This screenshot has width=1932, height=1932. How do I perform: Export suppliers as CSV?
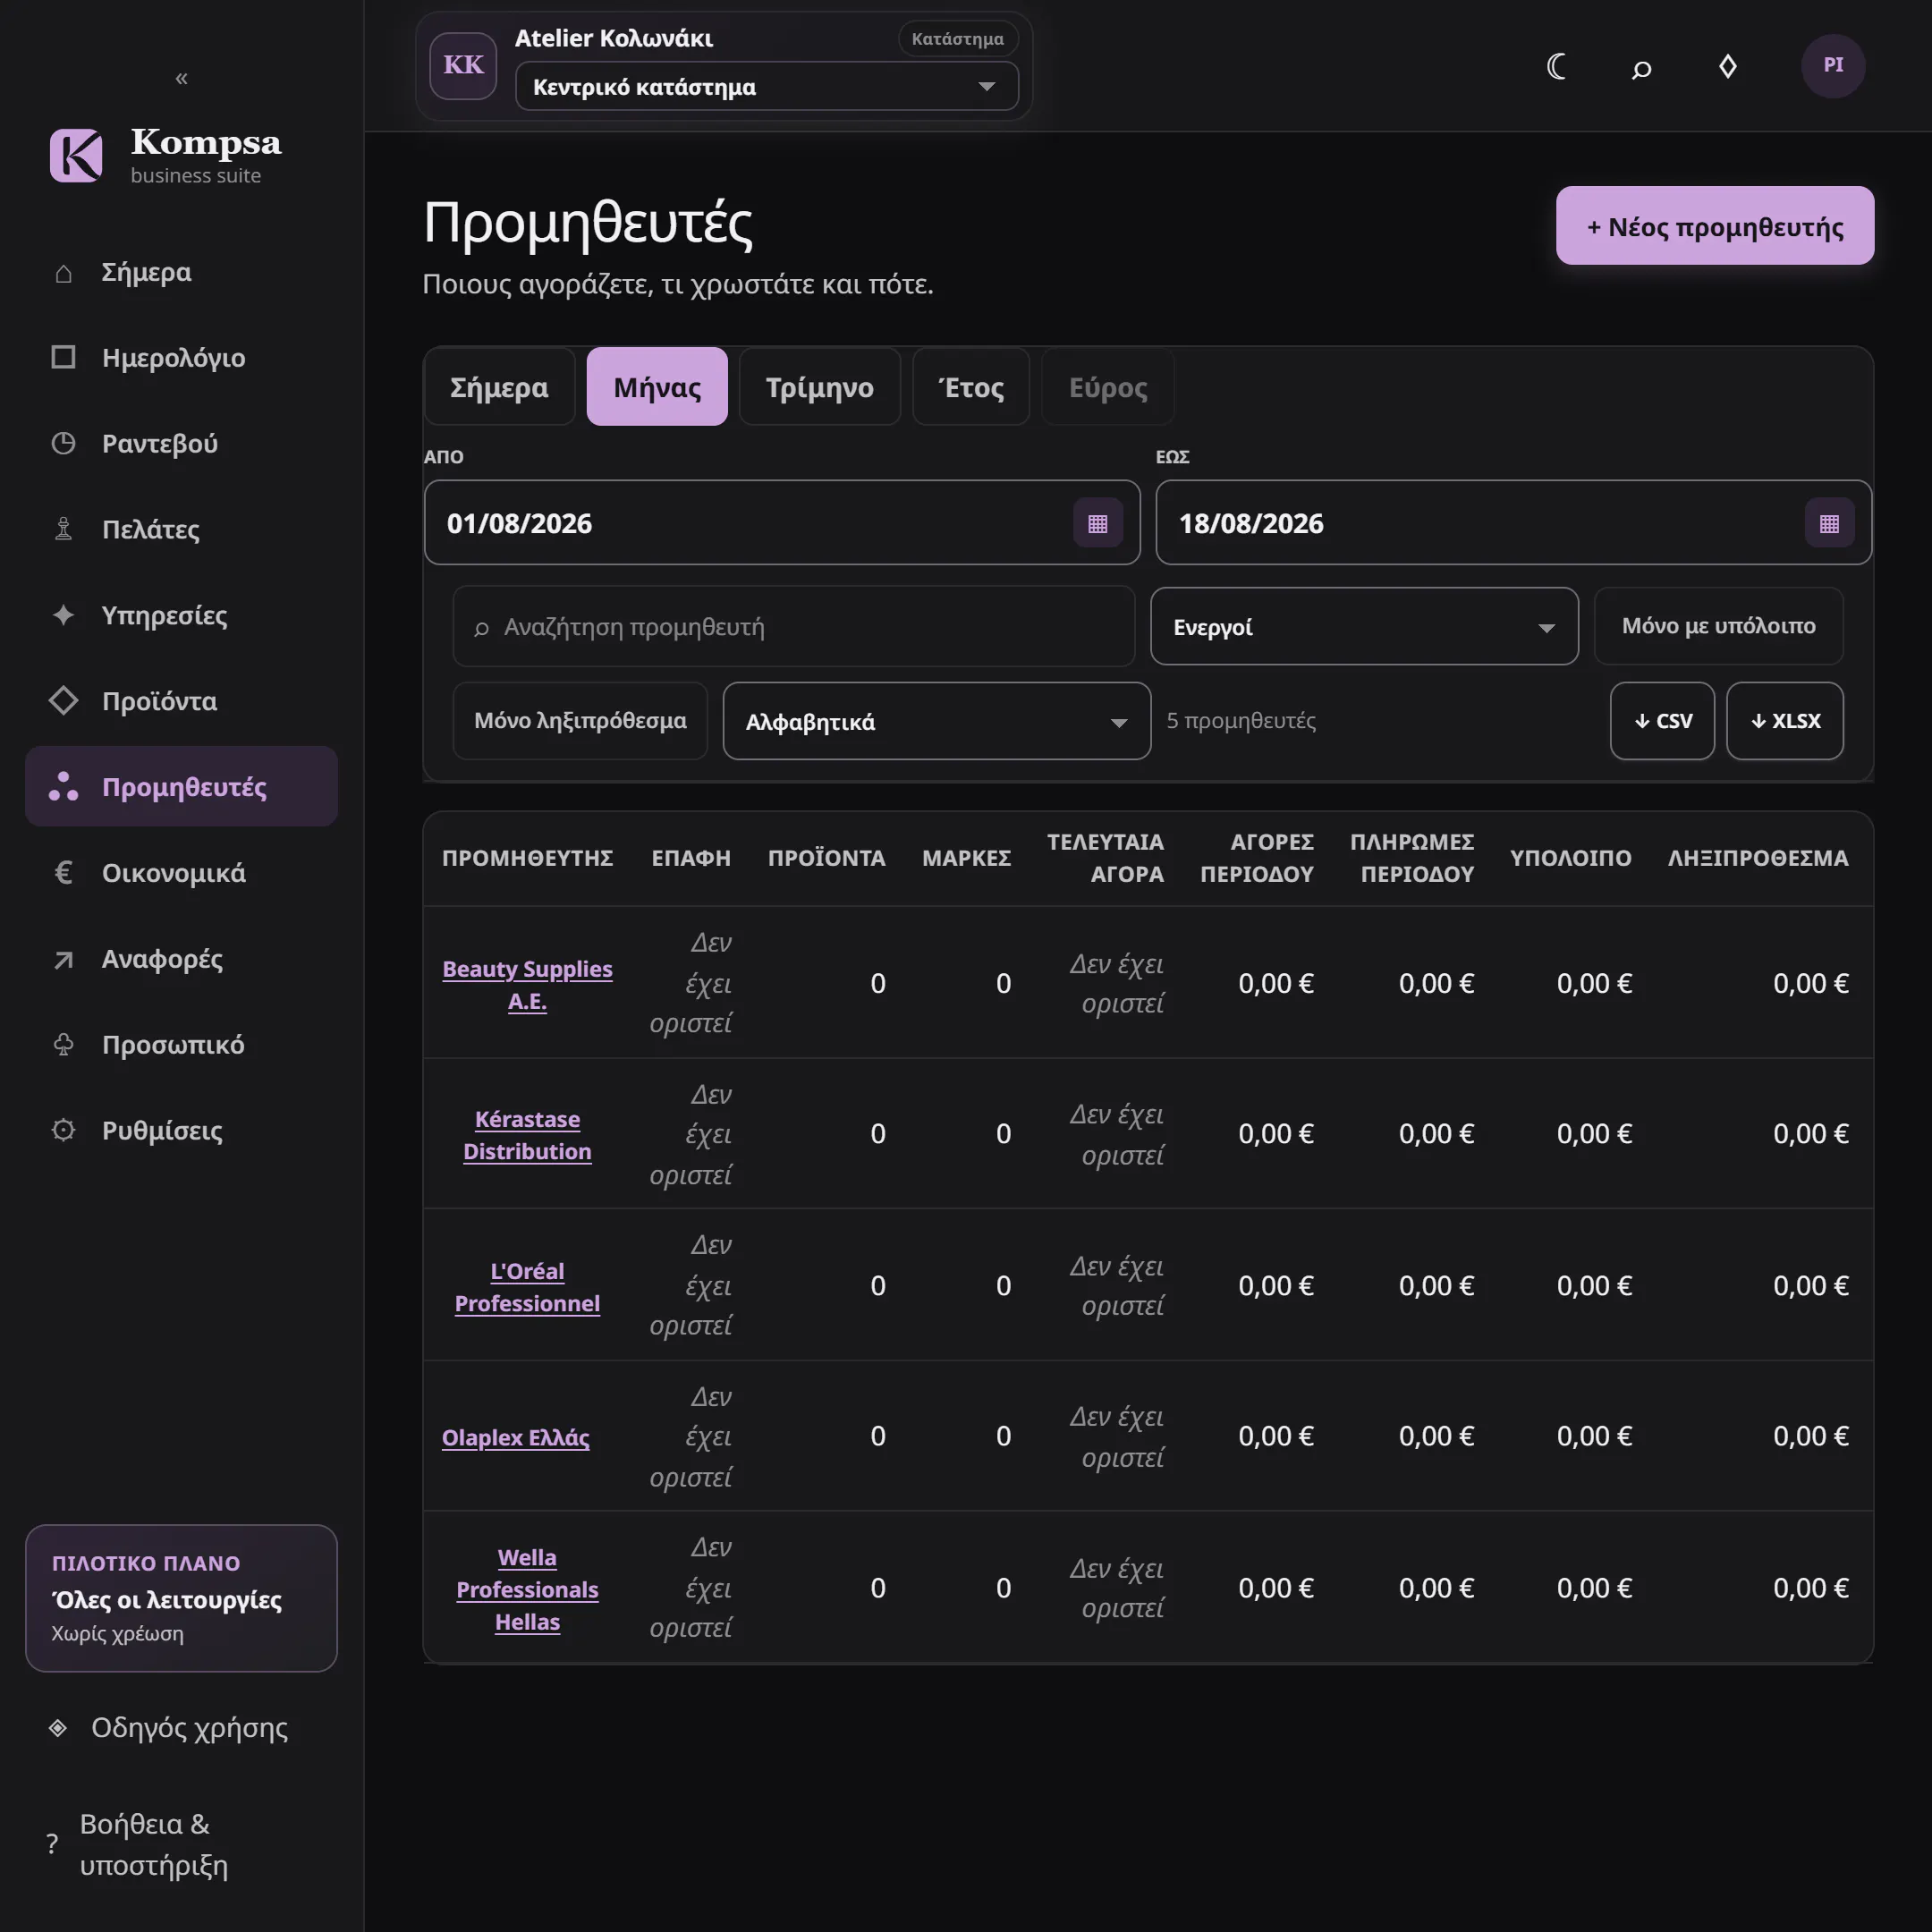[1662, 721]
